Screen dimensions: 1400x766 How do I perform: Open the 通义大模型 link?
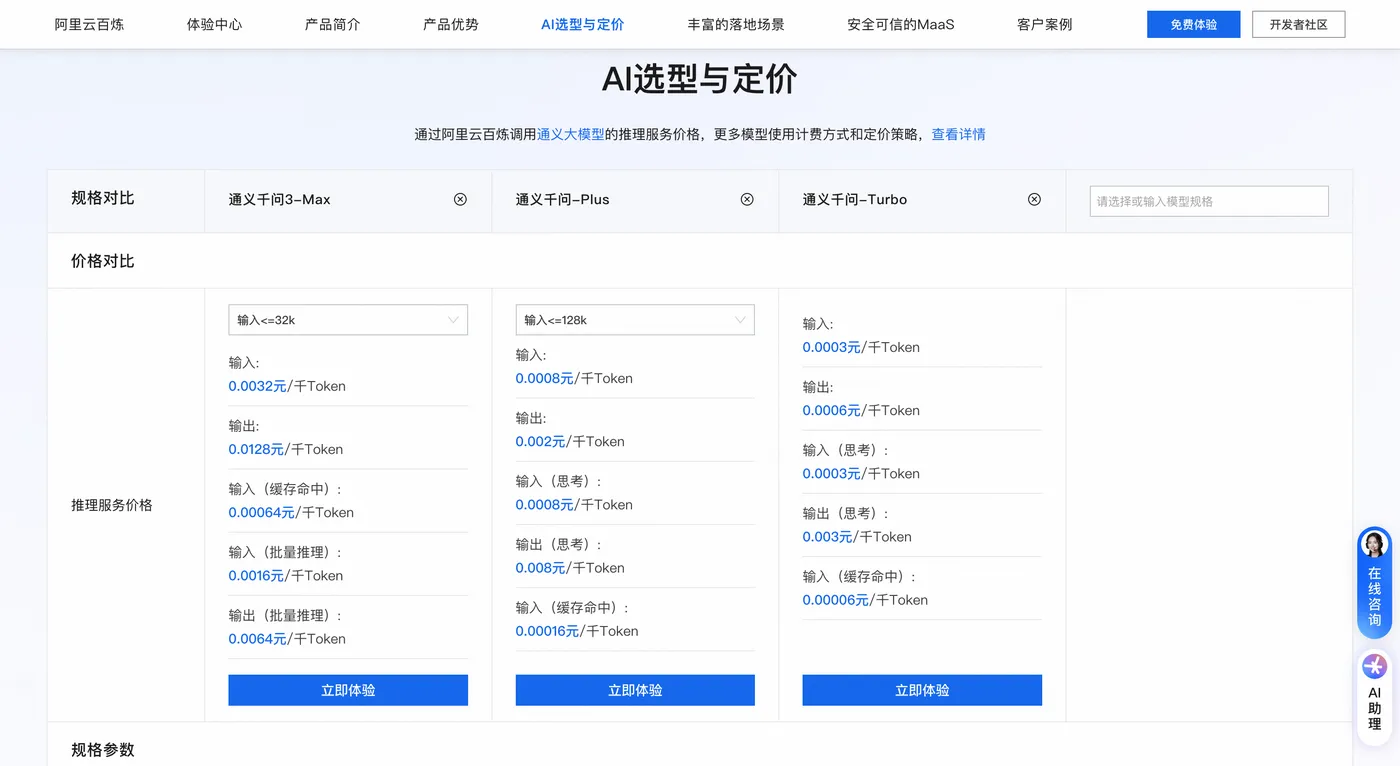[570, 134]
